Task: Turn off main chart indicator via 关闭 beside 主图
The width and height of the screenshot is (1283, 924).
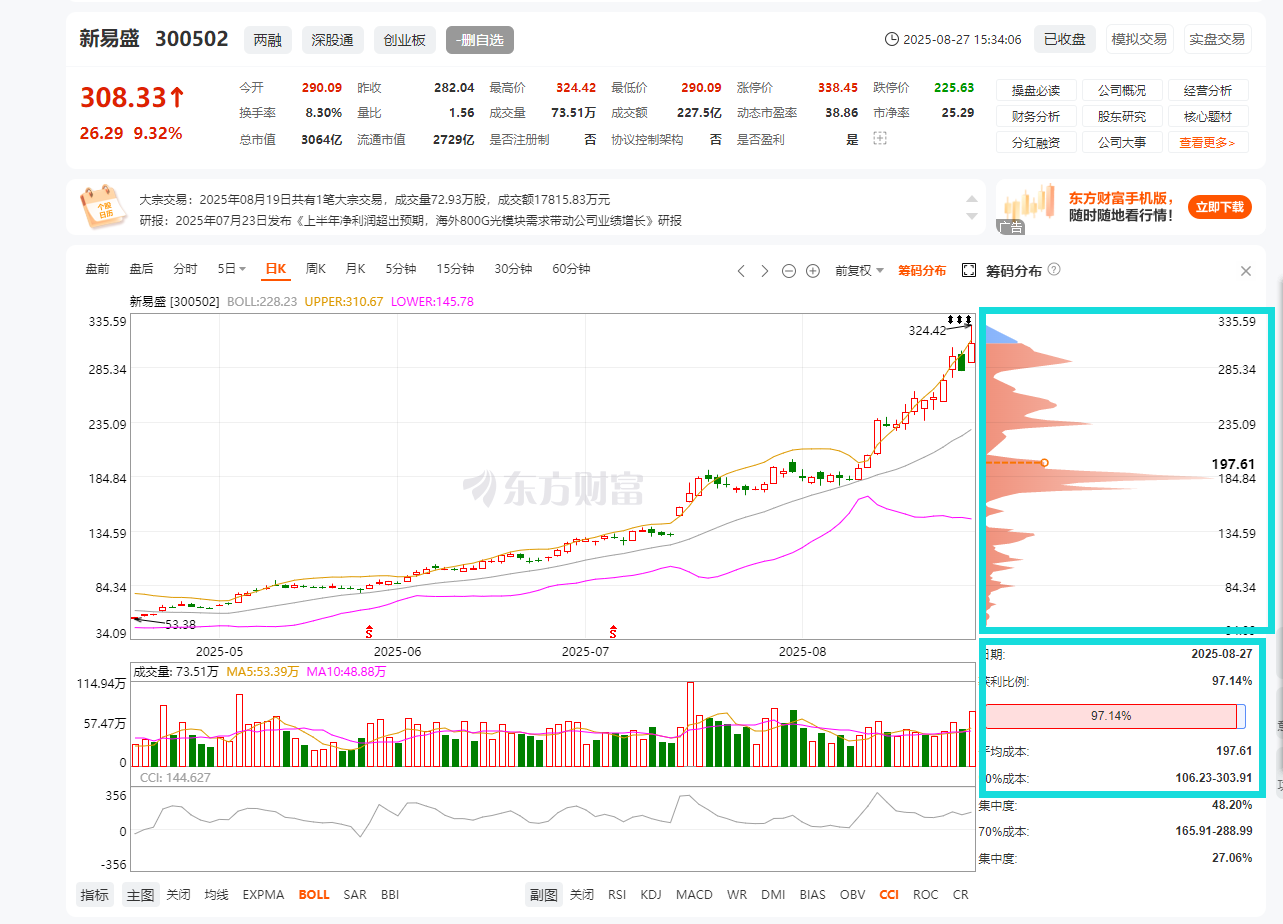Action: [x=178, y=894]
